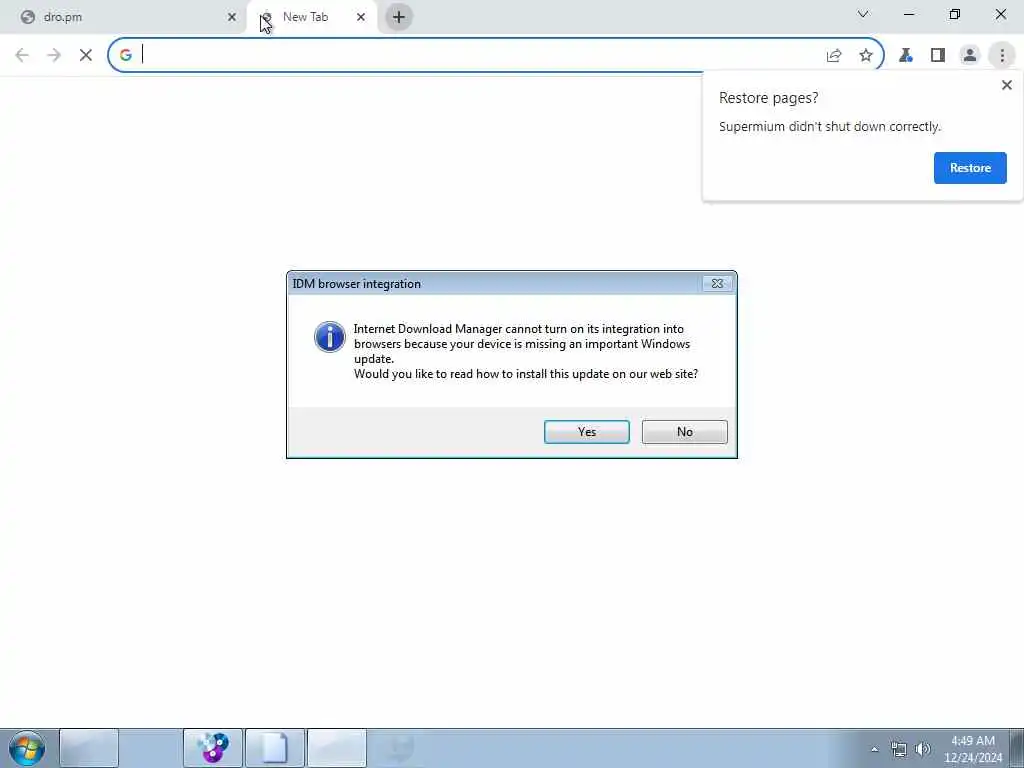Close the dro.pm tab
The width and height of the screenshot is (1024, 768).
(x=232, y=17)
